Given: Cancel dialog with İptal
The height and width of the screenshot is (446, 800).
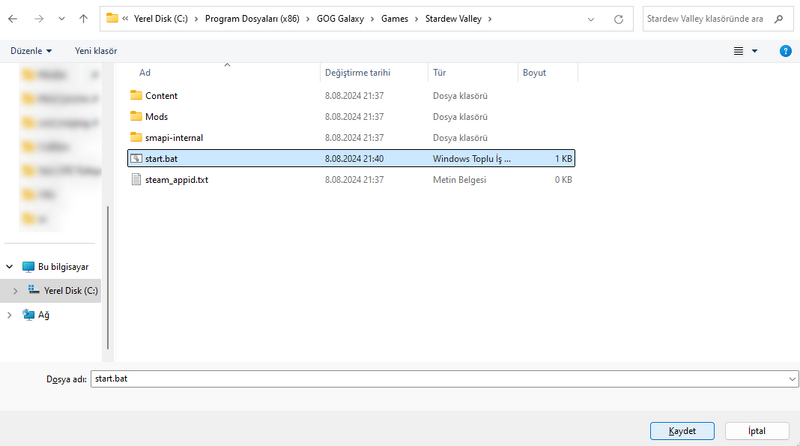Looking at the screenshot, I should click(x=757, y=431).
